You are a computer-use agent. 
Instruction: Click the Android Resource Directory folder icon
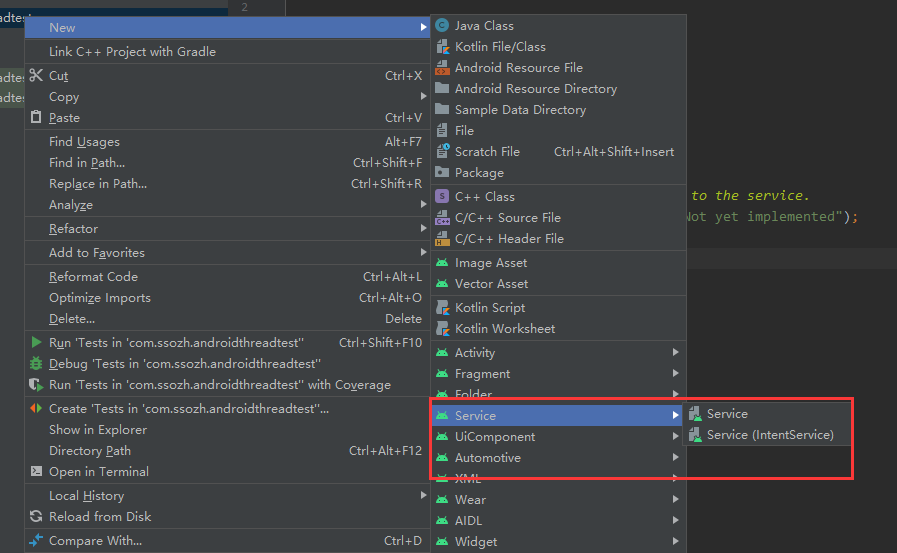click(x=442, y=89)
